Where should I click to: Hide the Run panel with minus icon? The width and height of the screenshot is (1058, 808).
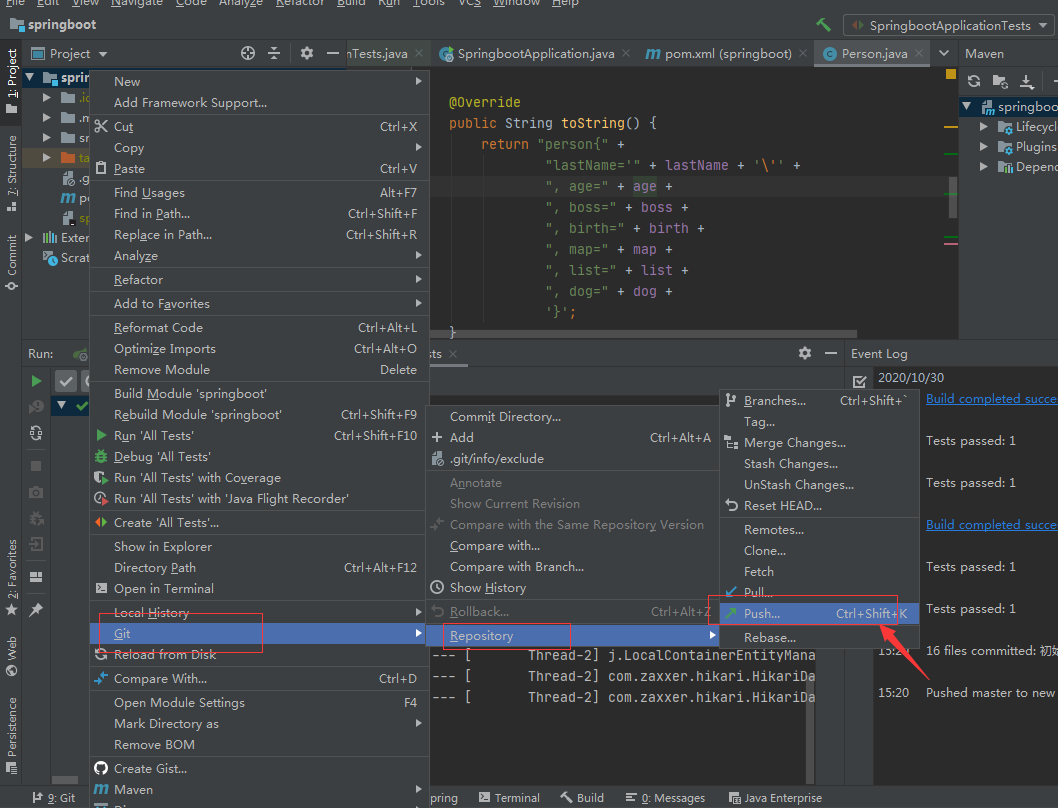tap(831, 353)
